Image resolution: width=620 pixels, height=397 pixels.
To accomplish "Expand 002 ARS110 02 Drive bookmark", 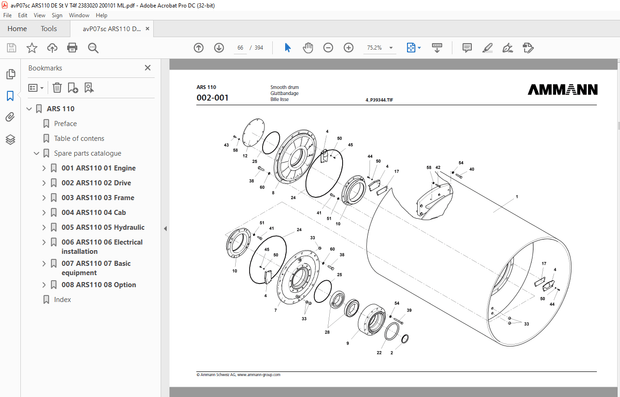I will [44, 183].
